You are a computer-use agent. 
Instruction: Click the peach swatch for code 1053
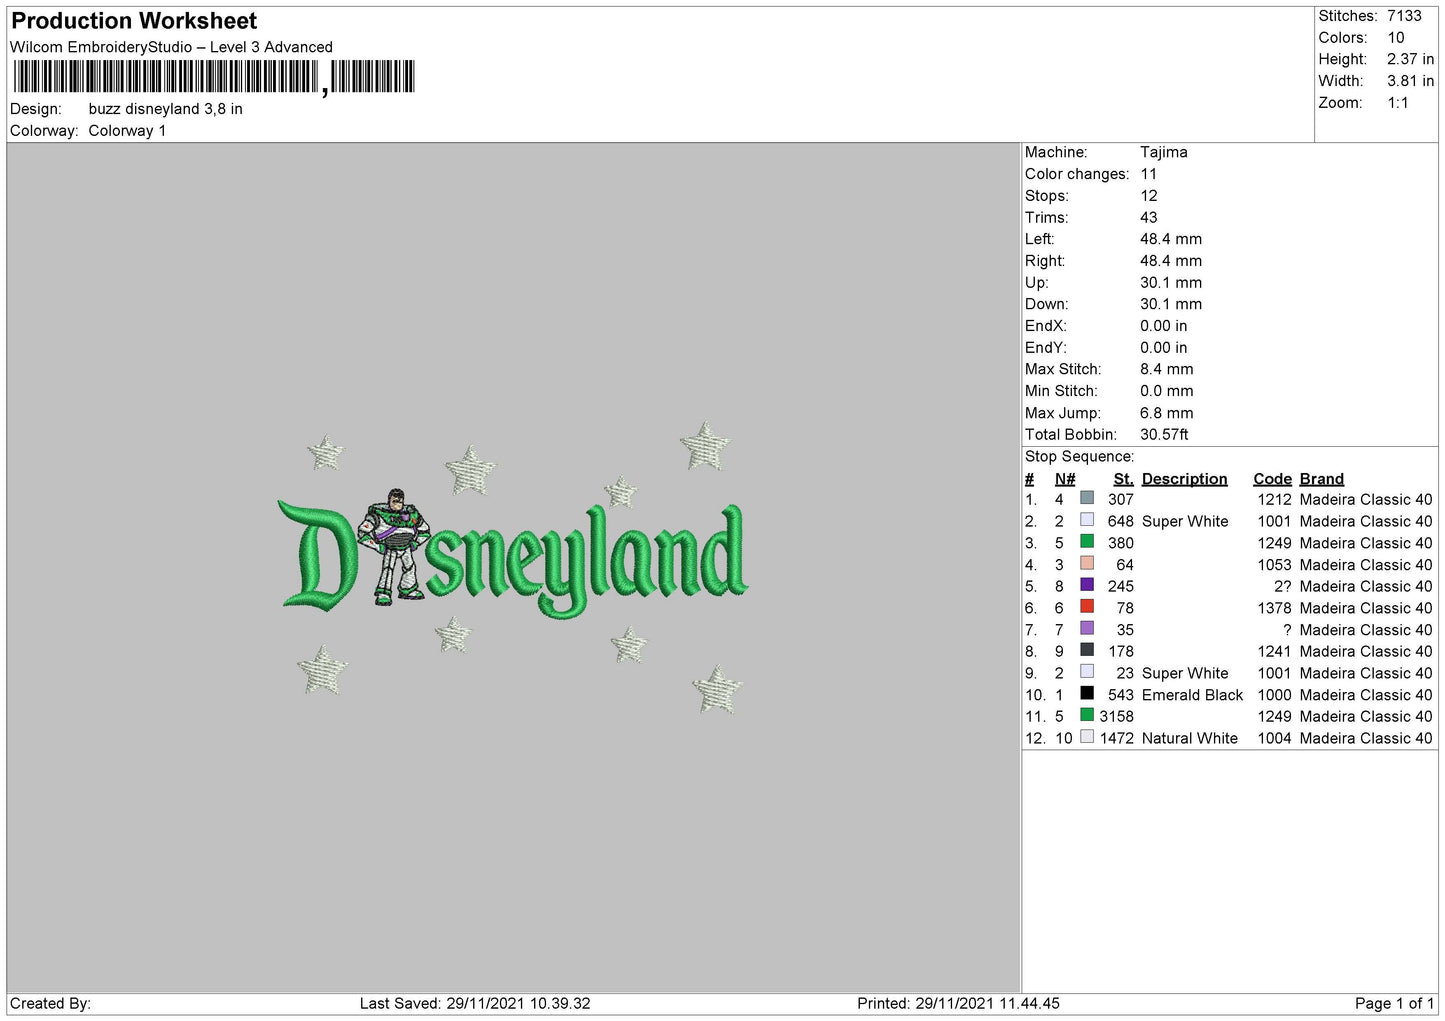point(1087,563)
